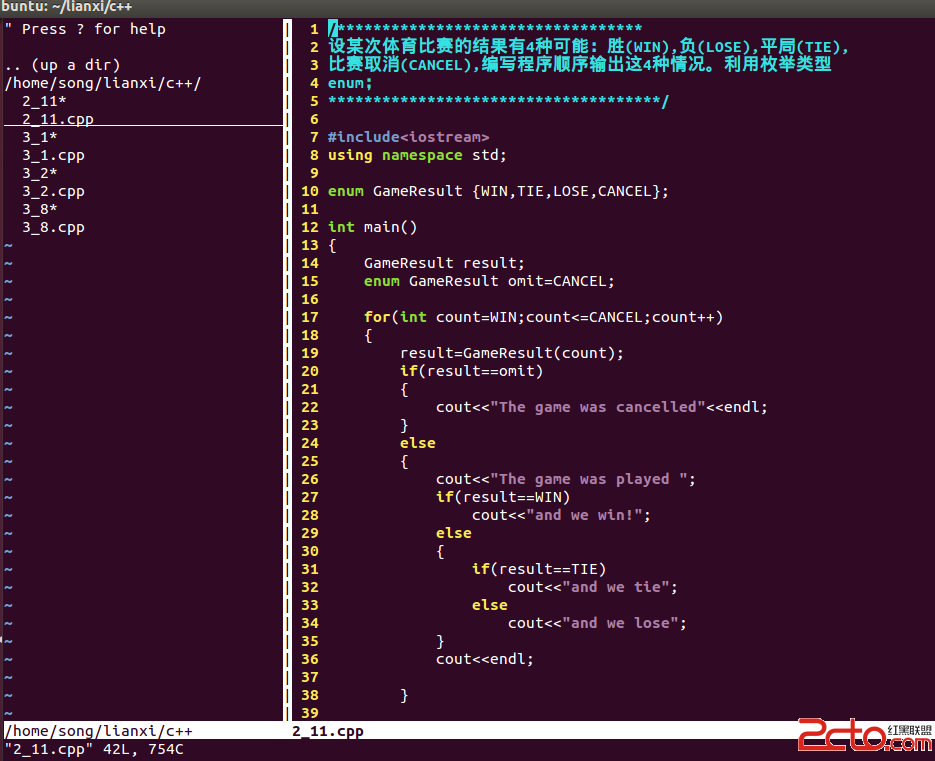
Task: Open the 2_11* executable entry
Action: coord(44,101)
